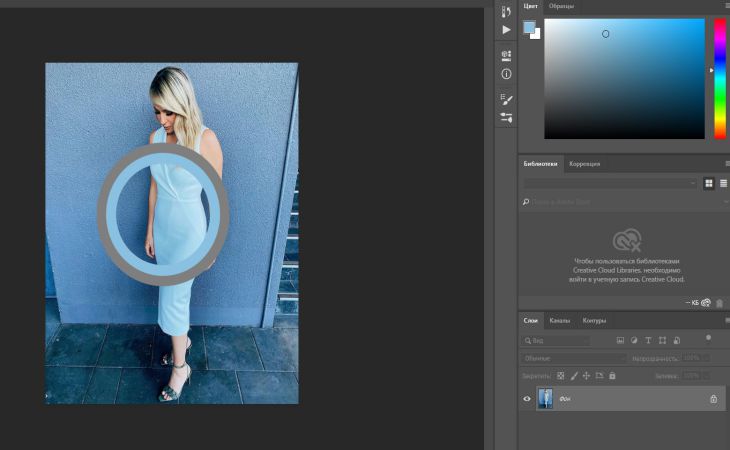Viewport: 730px width, 450px height.
Task: Click the Adobe Stock search field
Action: (626, 202)
